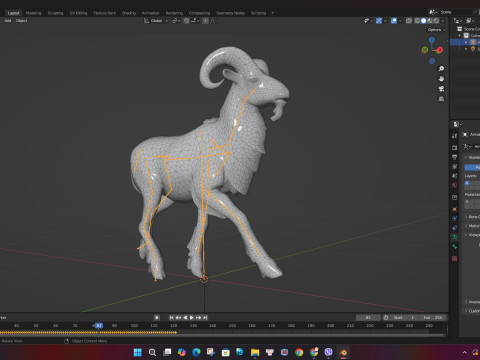The height and width of the screenshot is (360, 480).
Task: Open the World properties tab
Action: click(455, 185)
